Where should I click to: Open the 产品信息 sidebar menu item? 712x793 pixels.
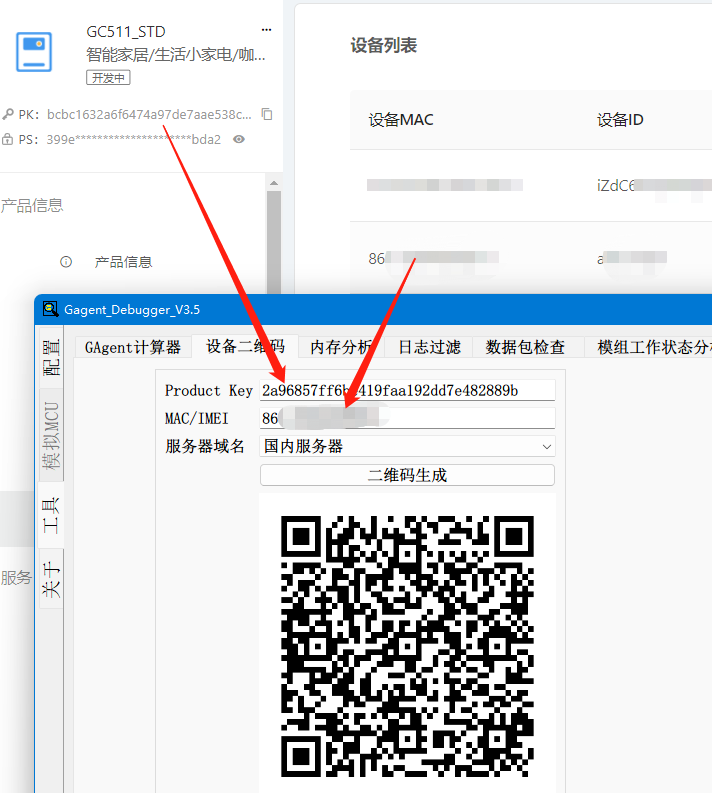pos(123,261)
